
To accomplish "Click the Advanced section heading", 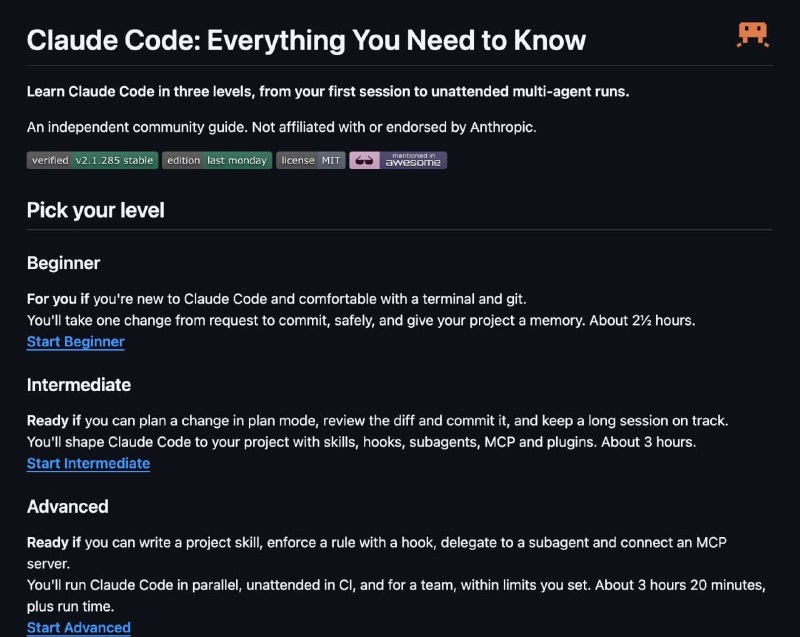I will [67, 506].
